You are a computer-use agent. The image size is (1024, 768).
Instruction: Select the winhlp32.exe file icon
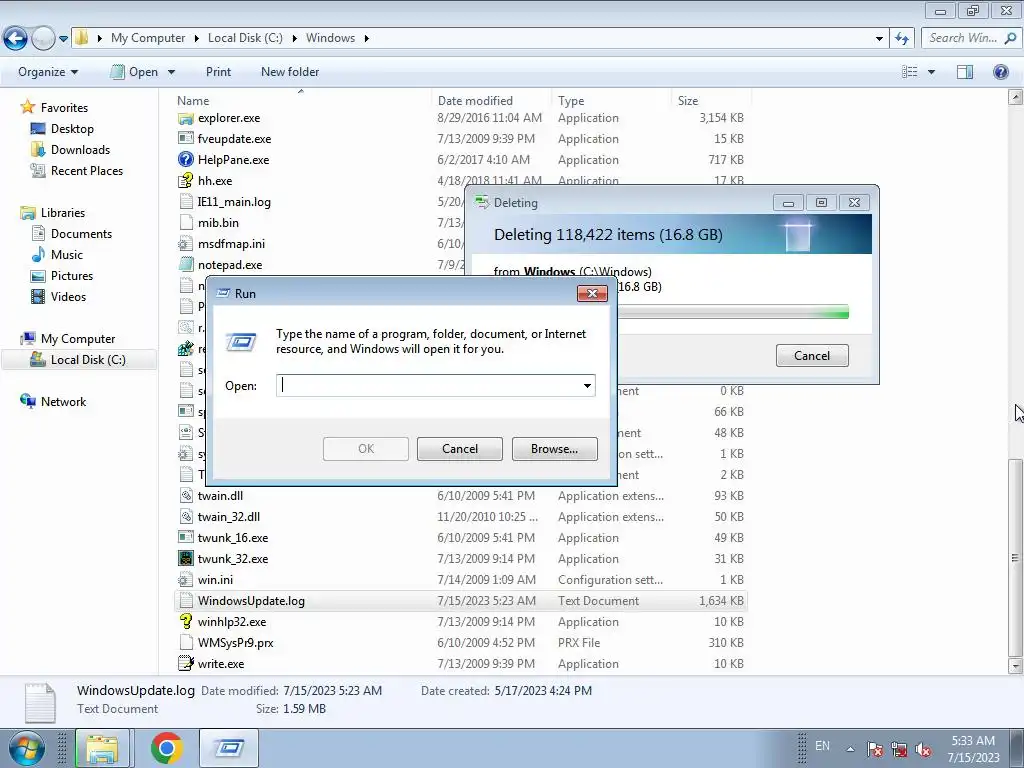click(185, 622)
